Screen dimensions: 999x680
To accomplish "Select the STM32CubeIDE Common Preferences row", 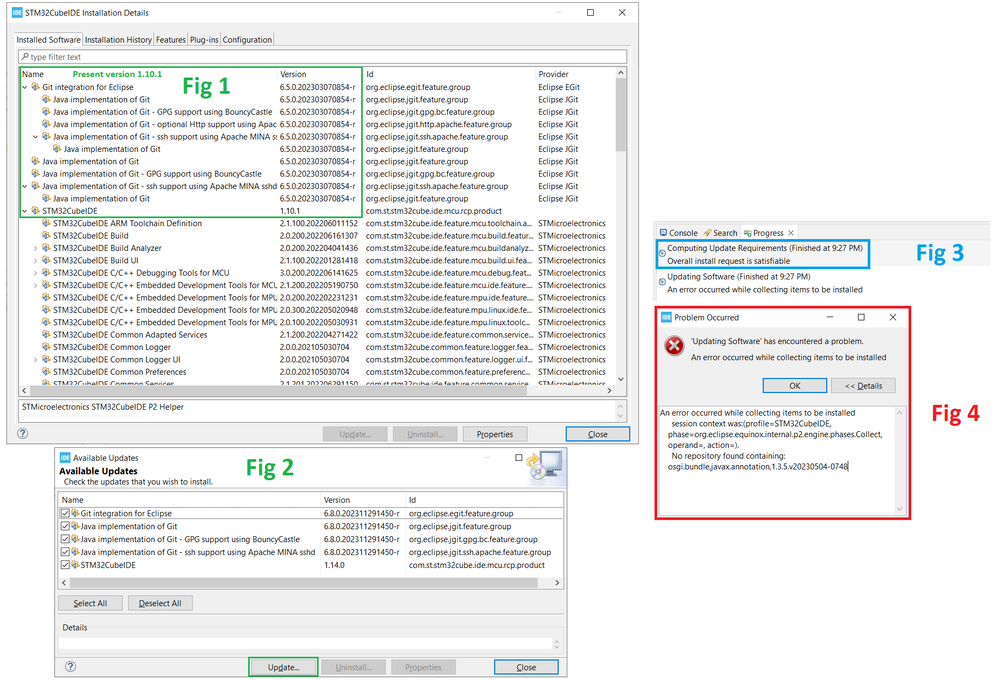I will (x=318, y=372).
